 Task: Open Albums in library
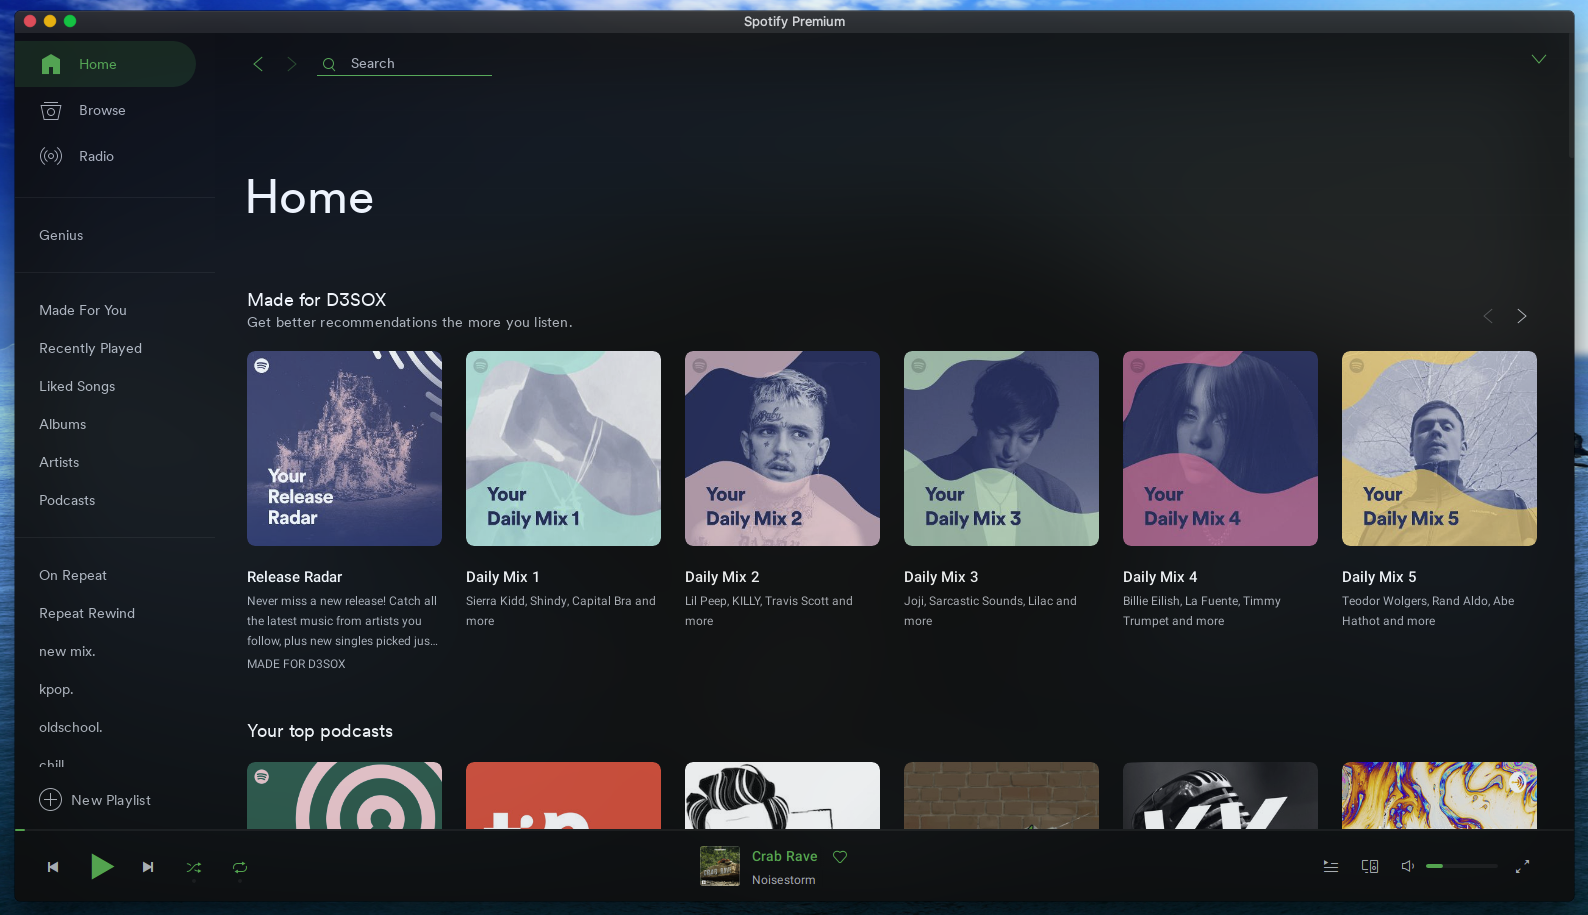pos(62,424)
